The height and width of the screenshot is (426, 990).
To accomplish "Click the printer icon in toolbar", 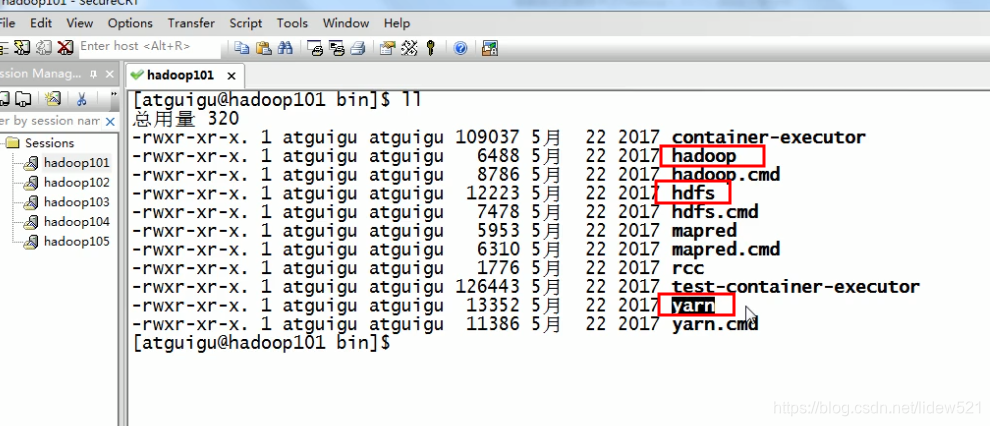I will 358,47.
